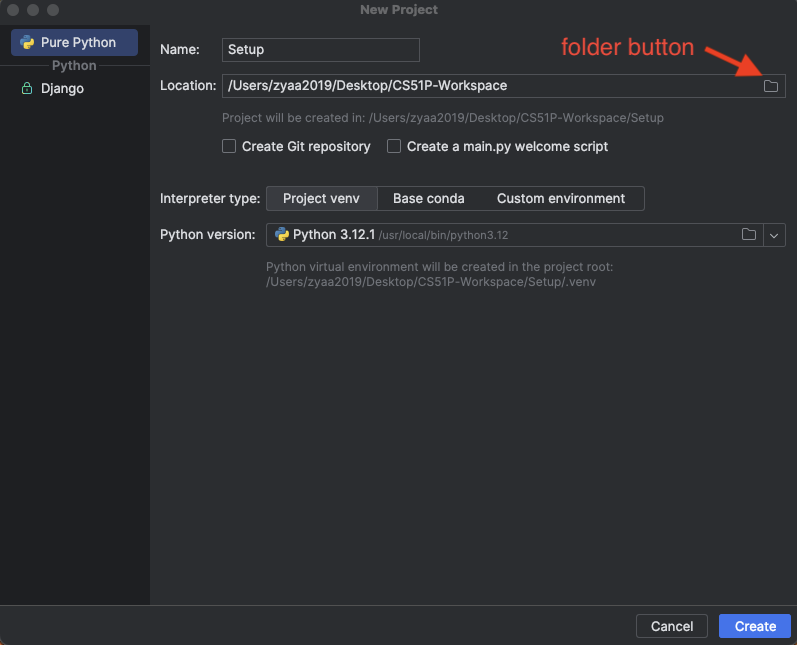Switch to Base conda interpreter type

(428, 198)
